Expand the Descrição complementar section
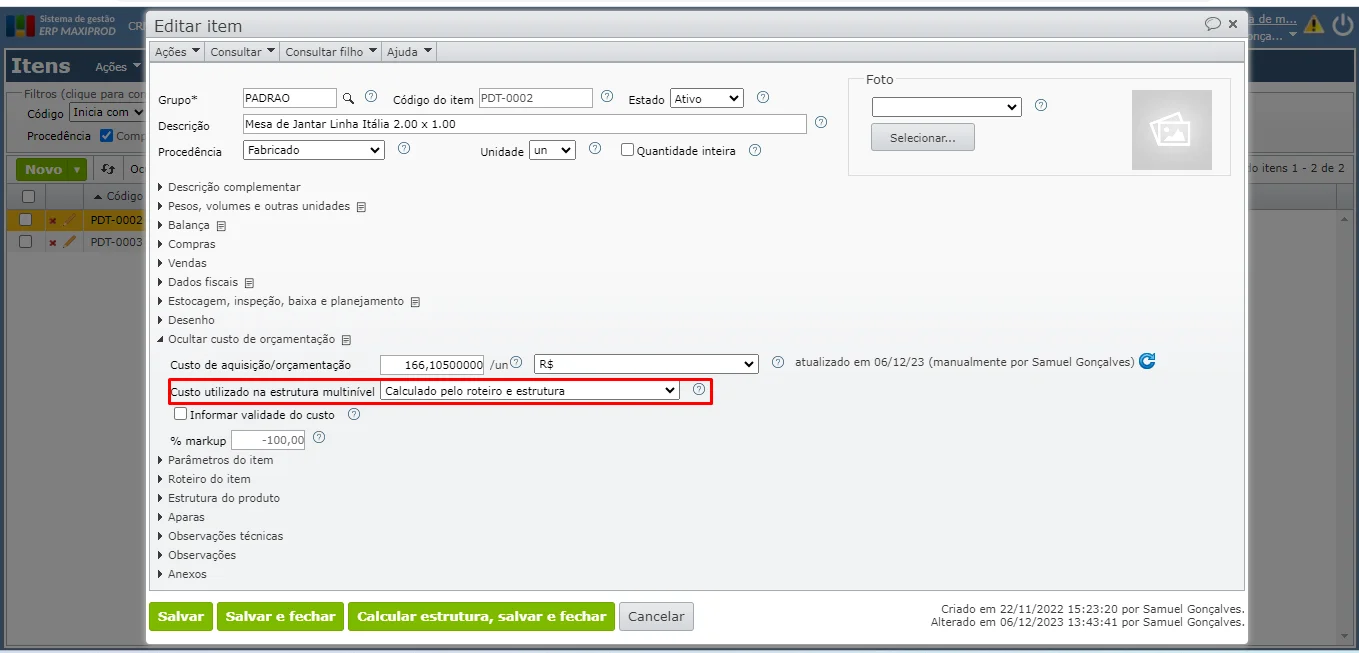Screen dimensions: 1359x653 (229, 187)
